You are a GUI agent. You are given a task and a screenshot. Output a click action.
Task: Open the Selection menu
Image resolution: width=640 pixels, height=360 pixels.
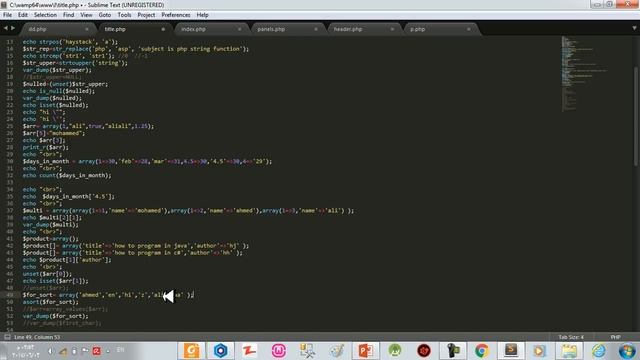tap(45, 15)
